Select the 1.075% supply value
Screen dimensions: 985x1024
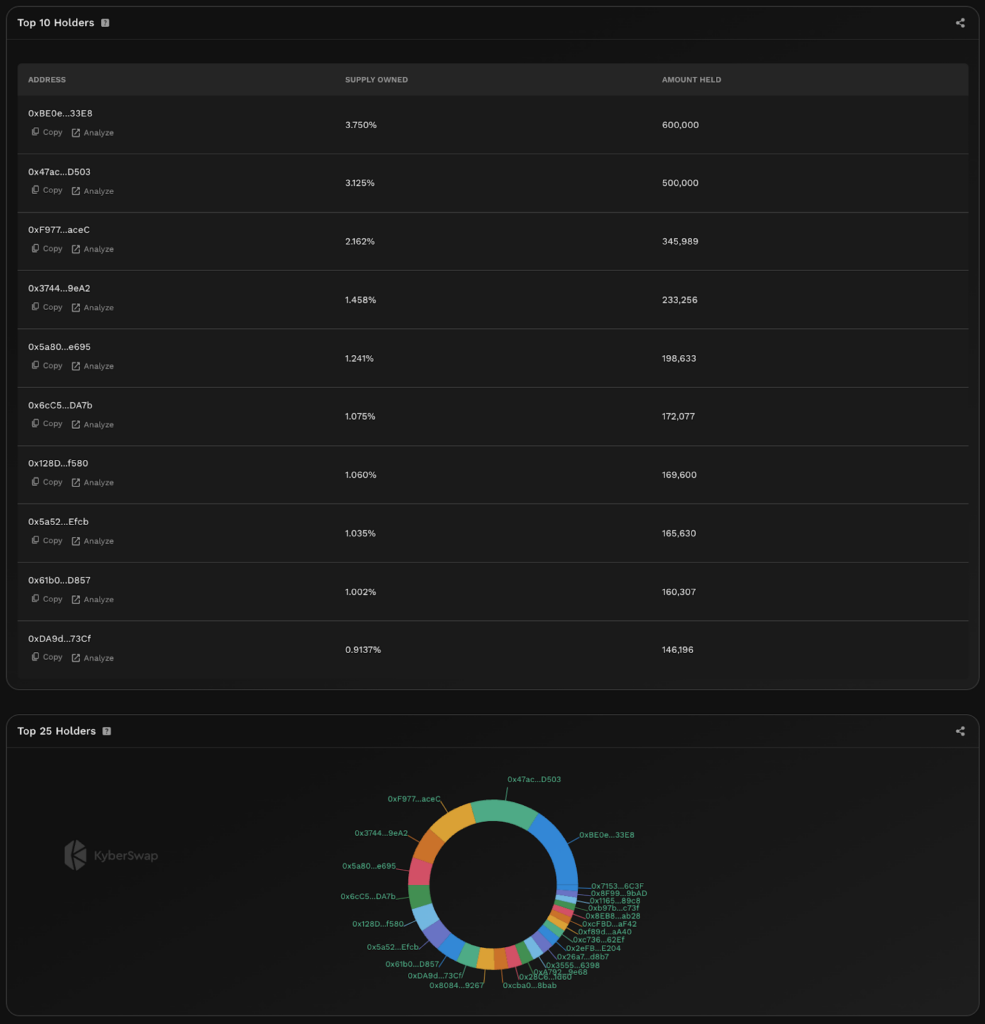360,416
